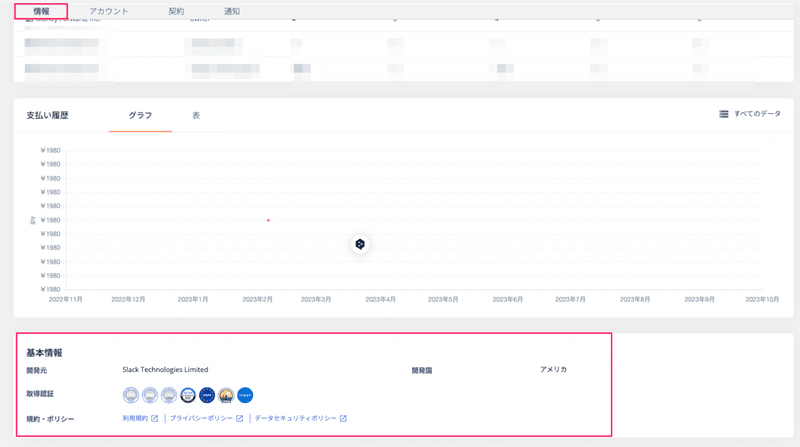Click the 2023年2月 axis label
The image size is (800, 447).
pyautogui.click(x=258, y=300)
